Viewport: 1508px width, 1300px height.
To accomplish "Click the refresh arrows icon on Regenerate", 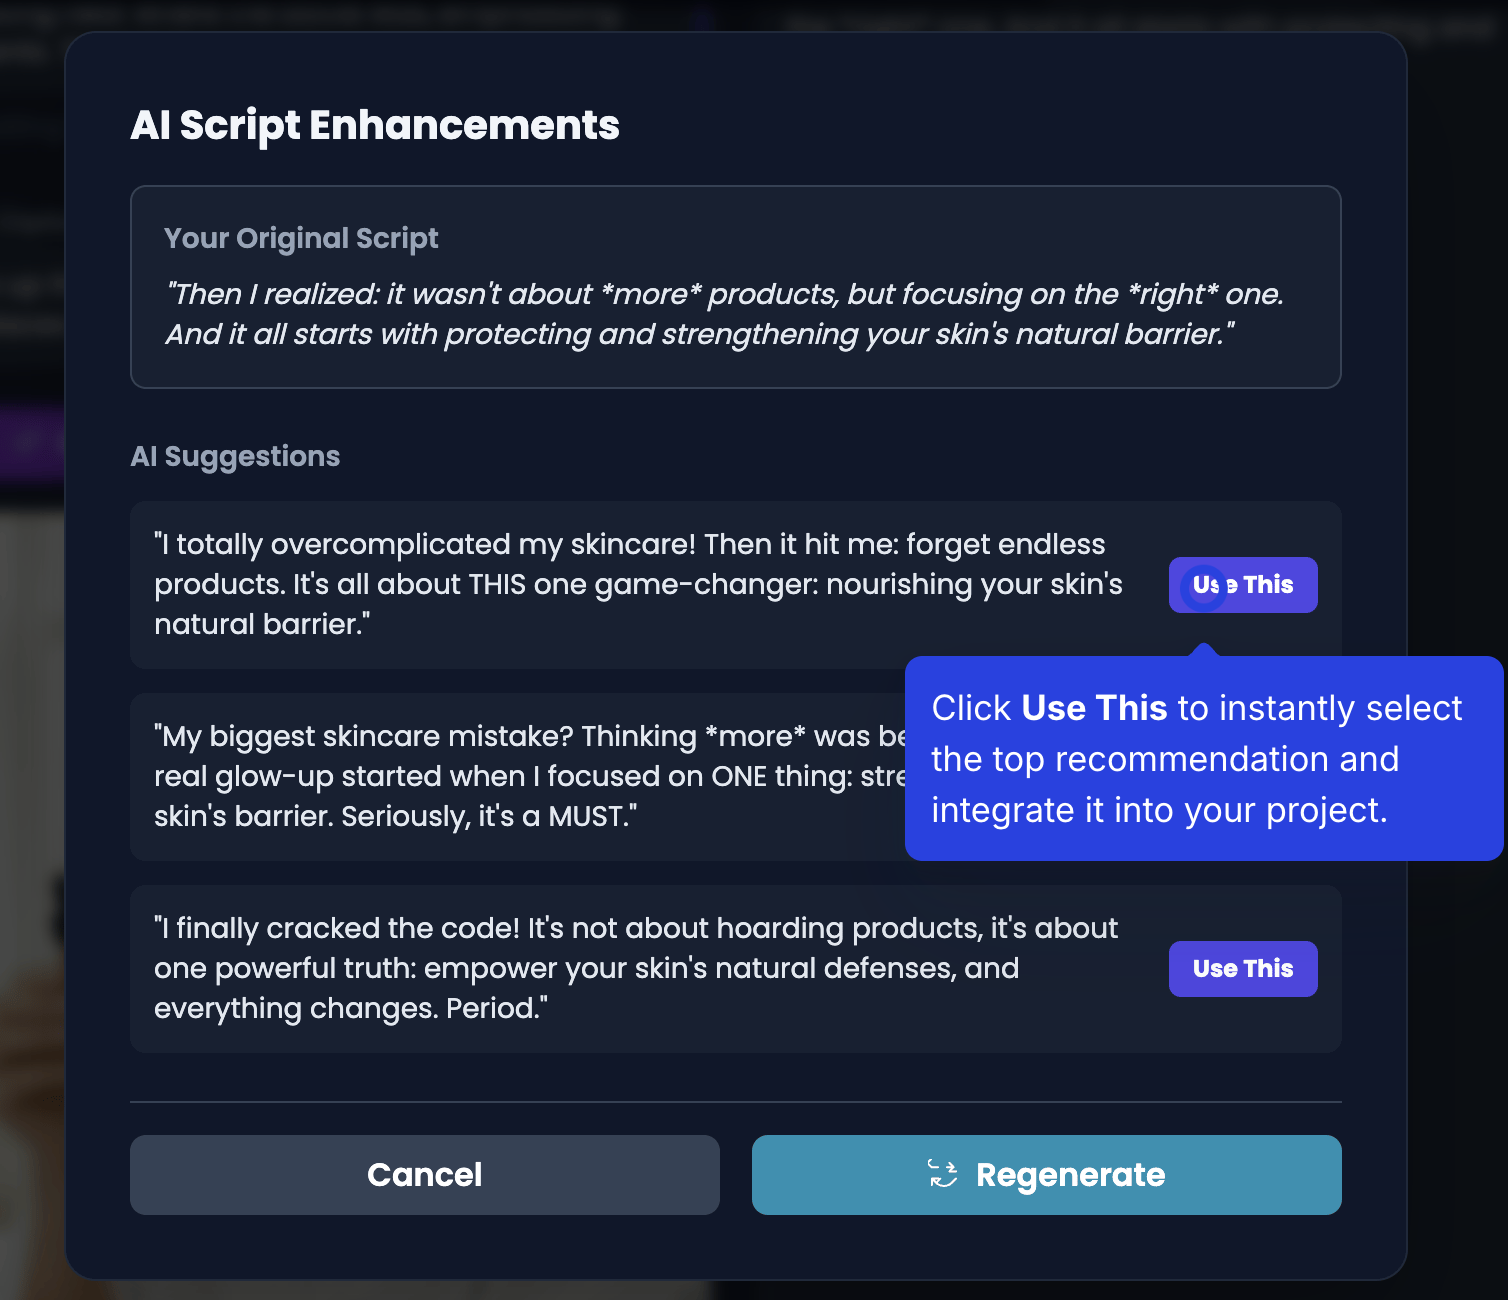I will pyautogui.click(x=942, y=1174).
